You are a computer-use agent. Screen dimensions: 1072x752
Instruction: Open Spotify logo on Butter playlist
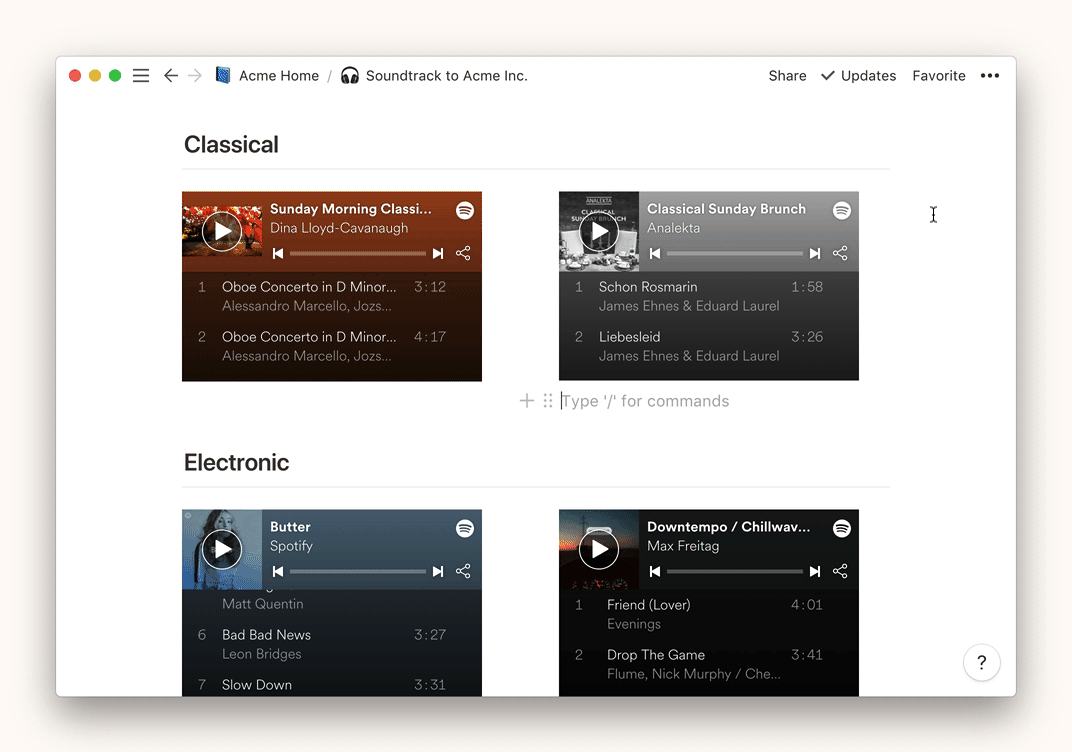click(465, 528)
